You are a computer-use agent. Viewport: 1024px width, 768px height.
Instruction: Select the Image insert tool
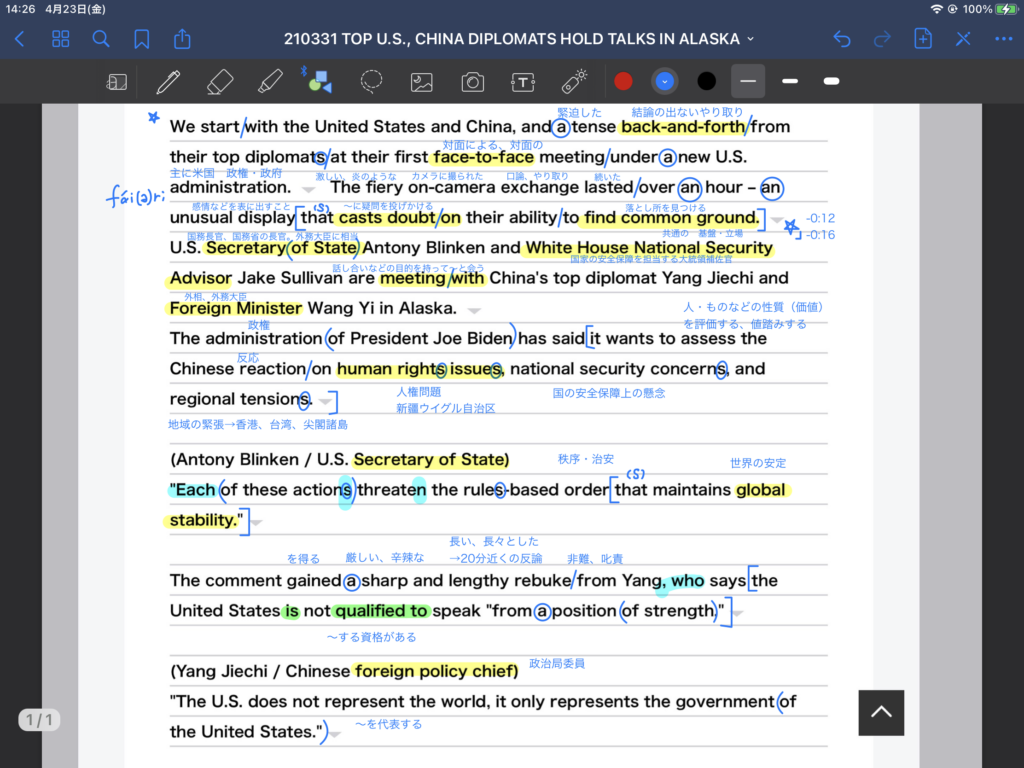point(422,82)
